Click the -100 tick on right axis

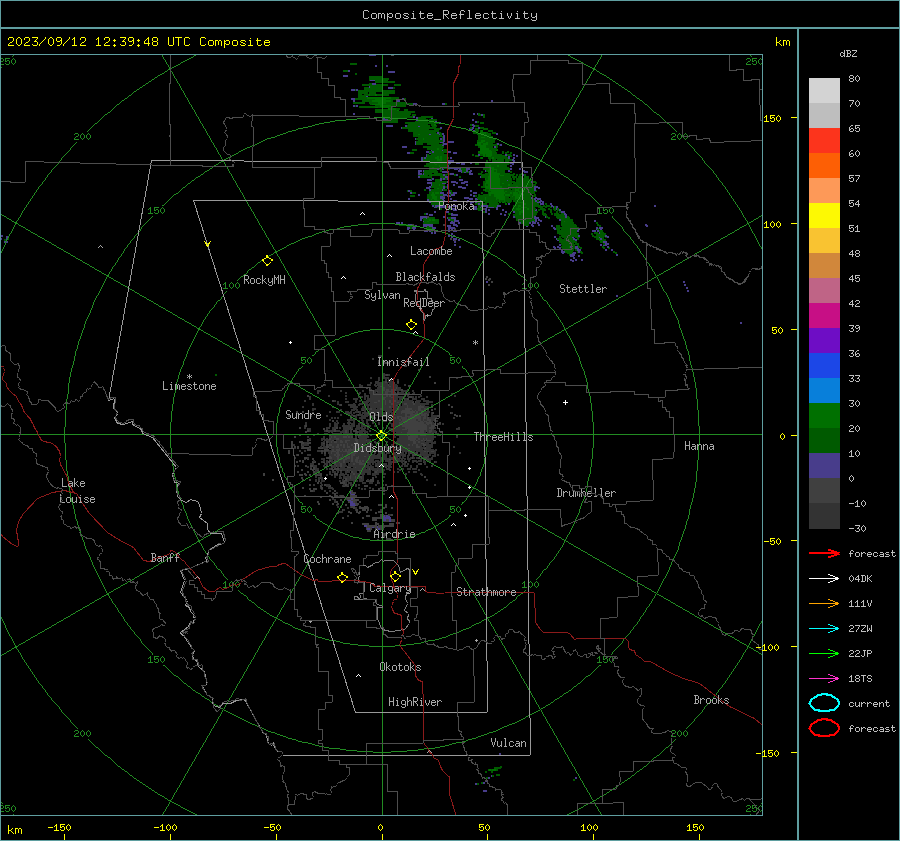[x=767, y=647]
